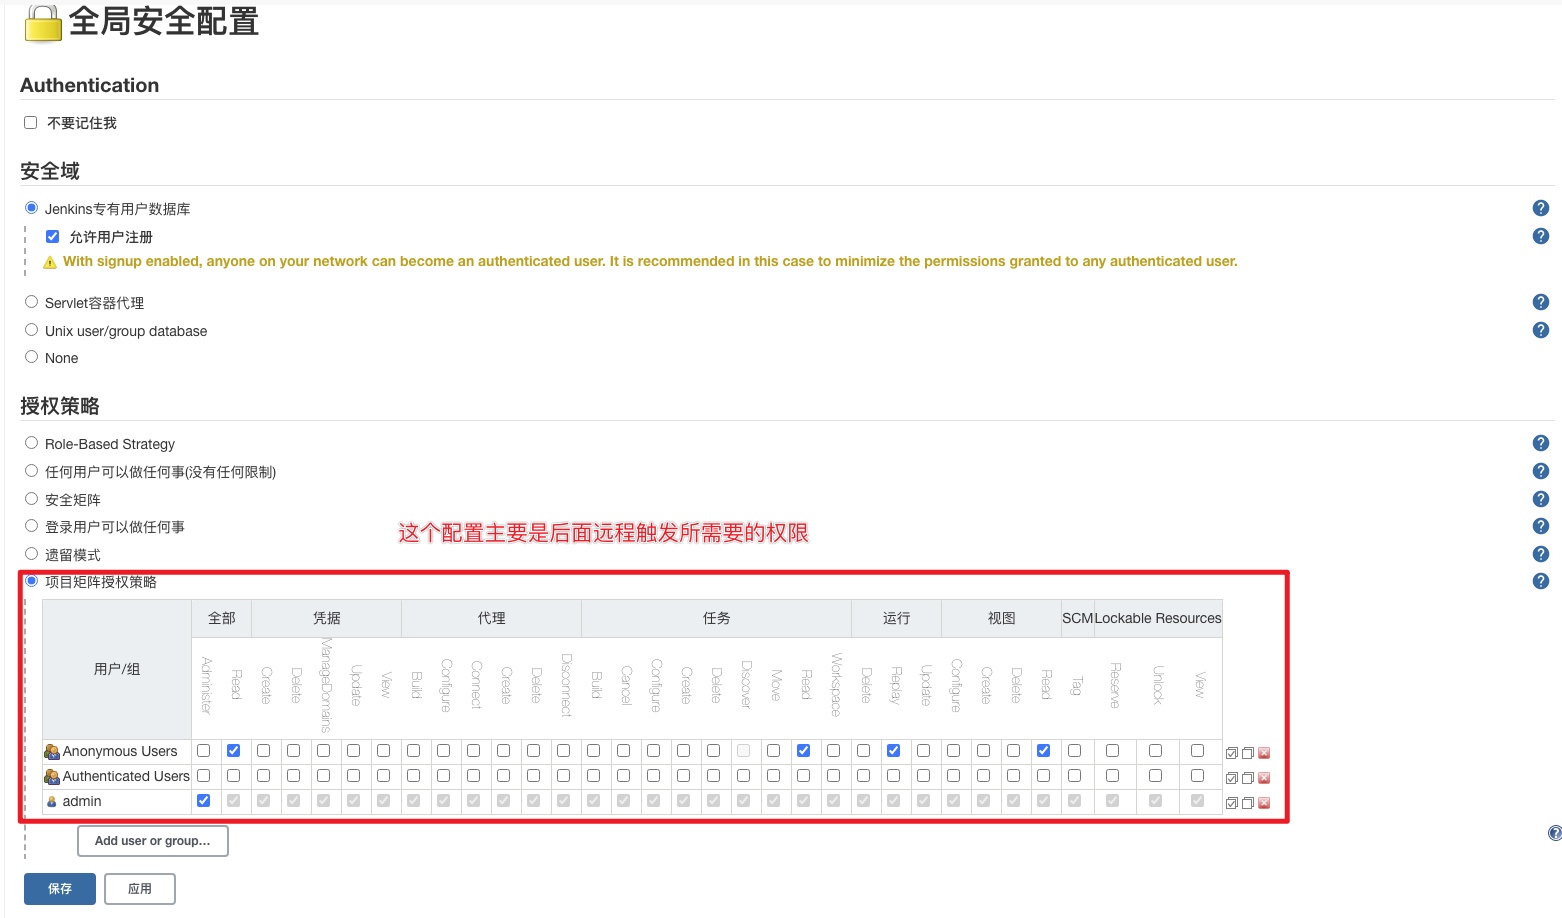The height and width of the screenshot is (918, 1562).
Task: Click the 凭据 column group header
Action: coord(327,618)
